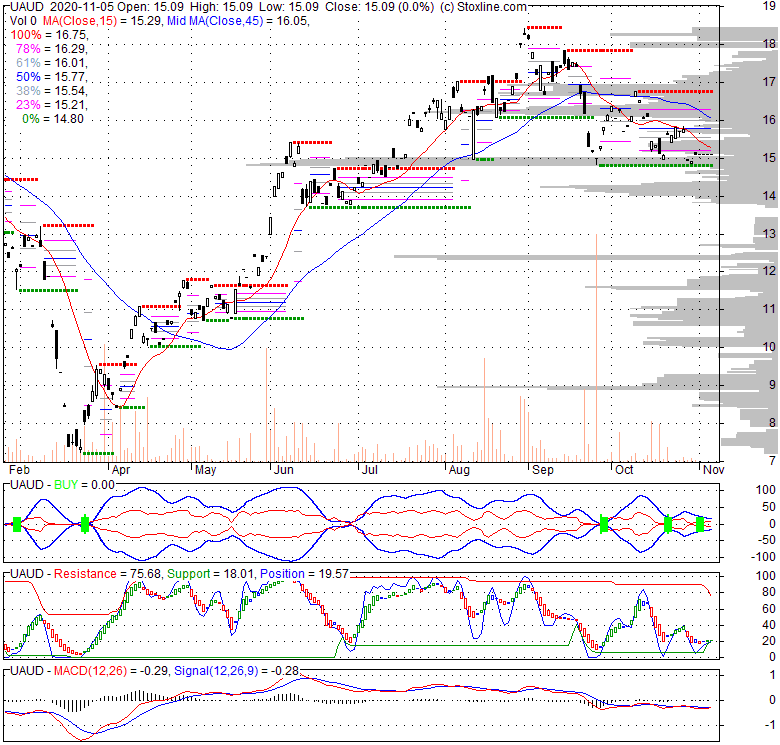Select the 0% = 14.80 level
Screen dimensions: 780x745
coord(53,119)
